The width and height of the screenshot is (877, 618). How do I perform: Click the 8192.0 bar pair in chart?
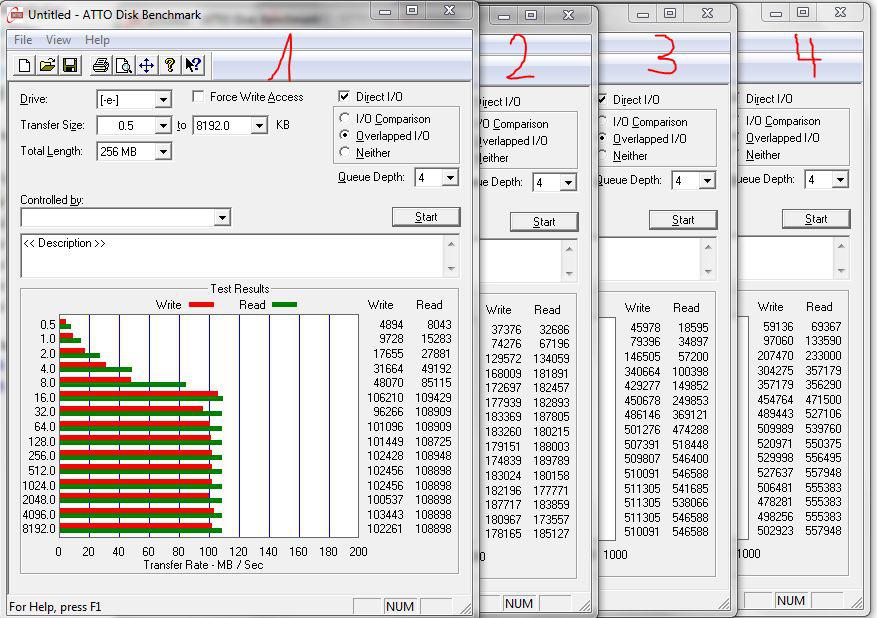click(140, 527)
